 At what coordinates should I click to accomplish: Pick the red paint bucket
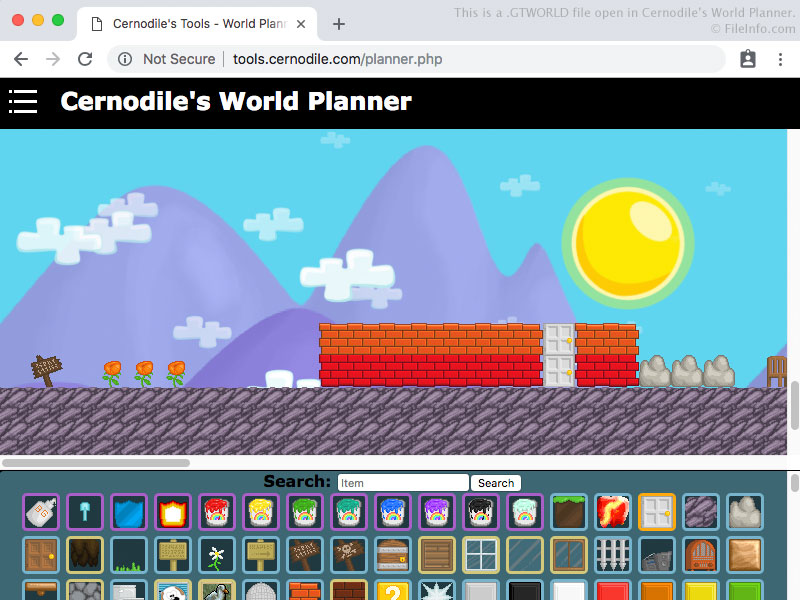(217, 512)
